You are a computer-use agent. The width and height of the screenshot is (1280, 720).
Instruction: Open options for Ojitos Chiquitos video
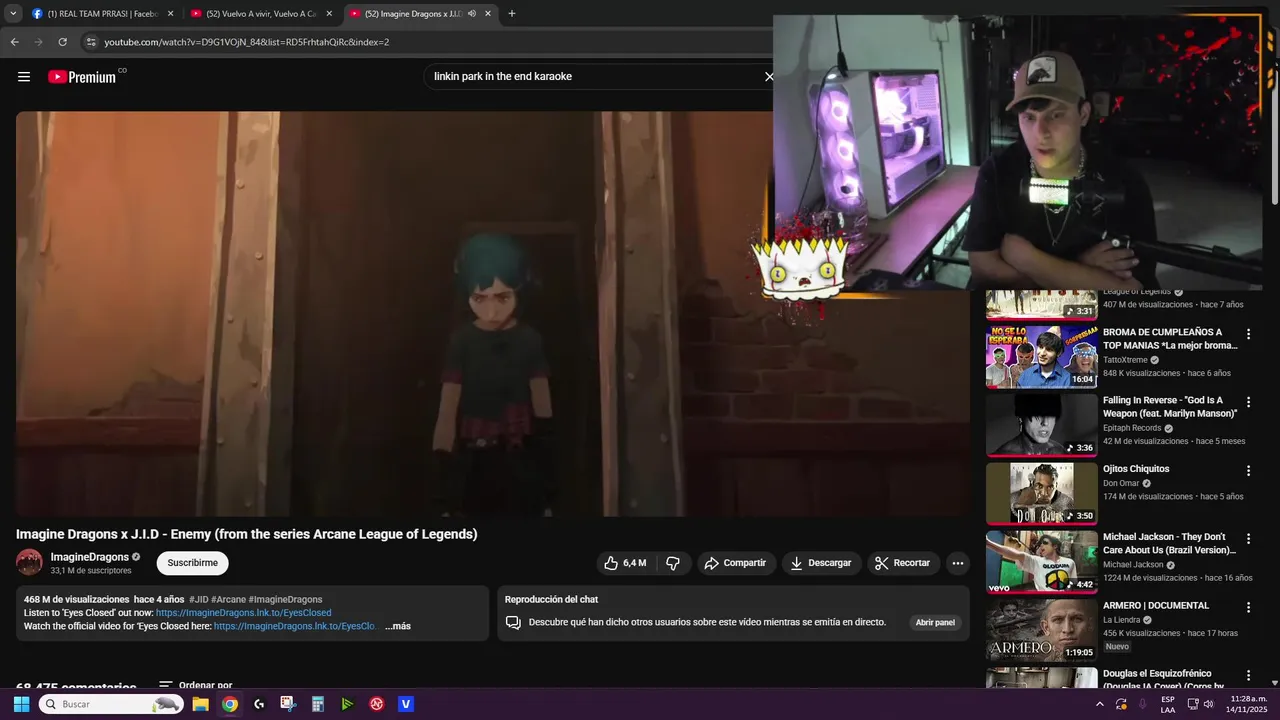click(x=1248, y=471)
